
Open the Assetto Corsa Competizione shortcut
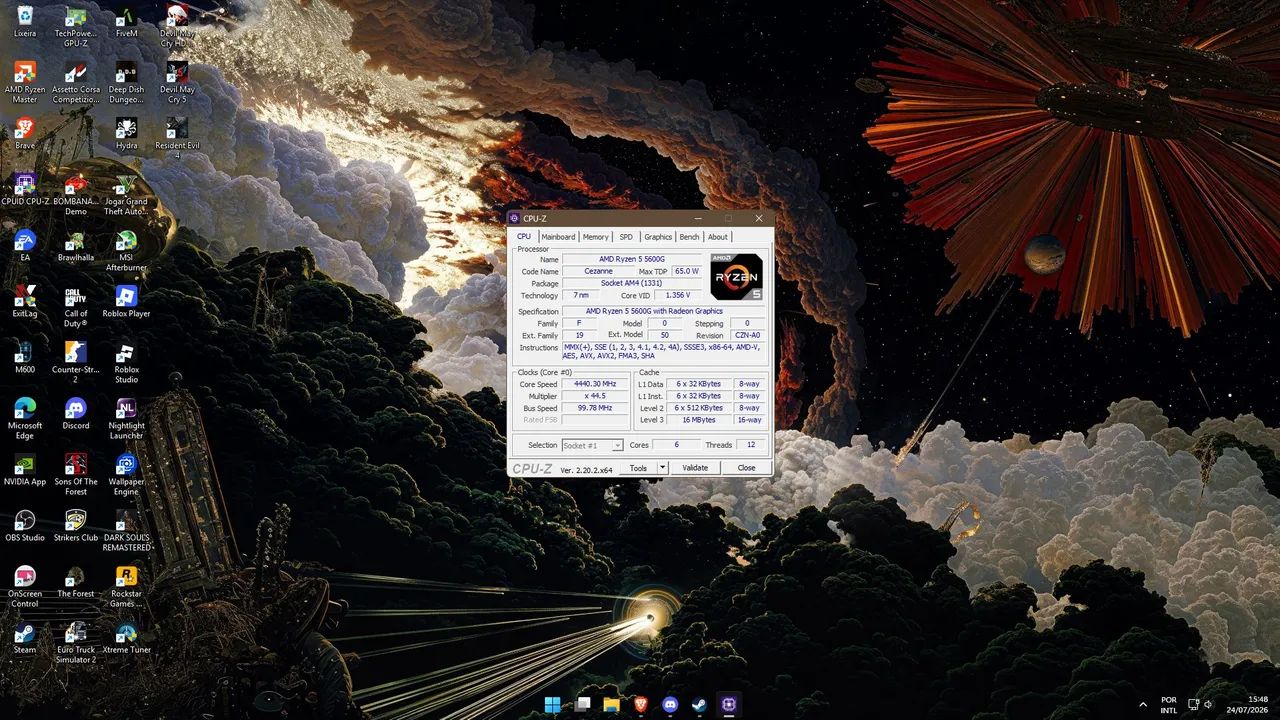(76, 83)
